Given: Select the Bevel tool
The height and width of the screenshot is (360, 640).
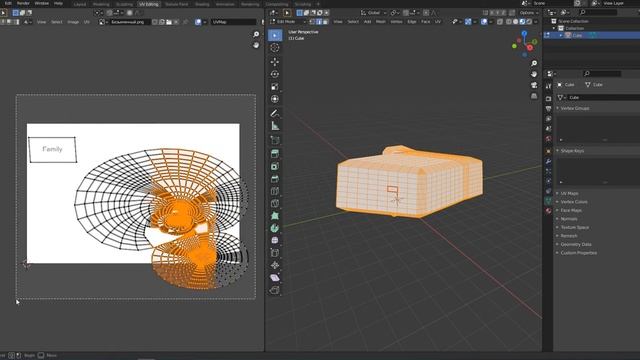Looking at the screenshot, I should [x=275, y=179].
